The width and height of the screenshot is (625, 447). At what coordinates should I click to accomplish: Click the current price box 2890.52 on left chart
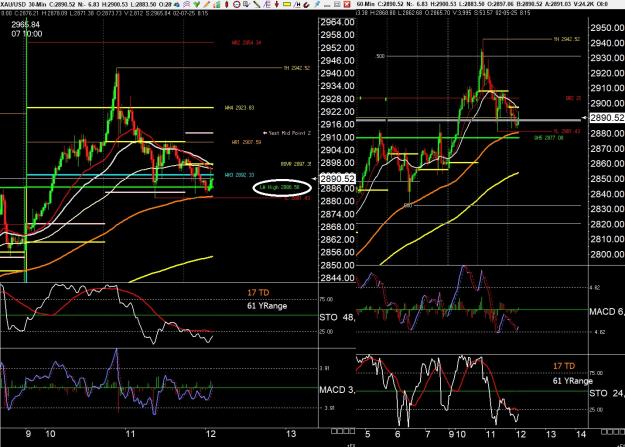pos(337,179)
